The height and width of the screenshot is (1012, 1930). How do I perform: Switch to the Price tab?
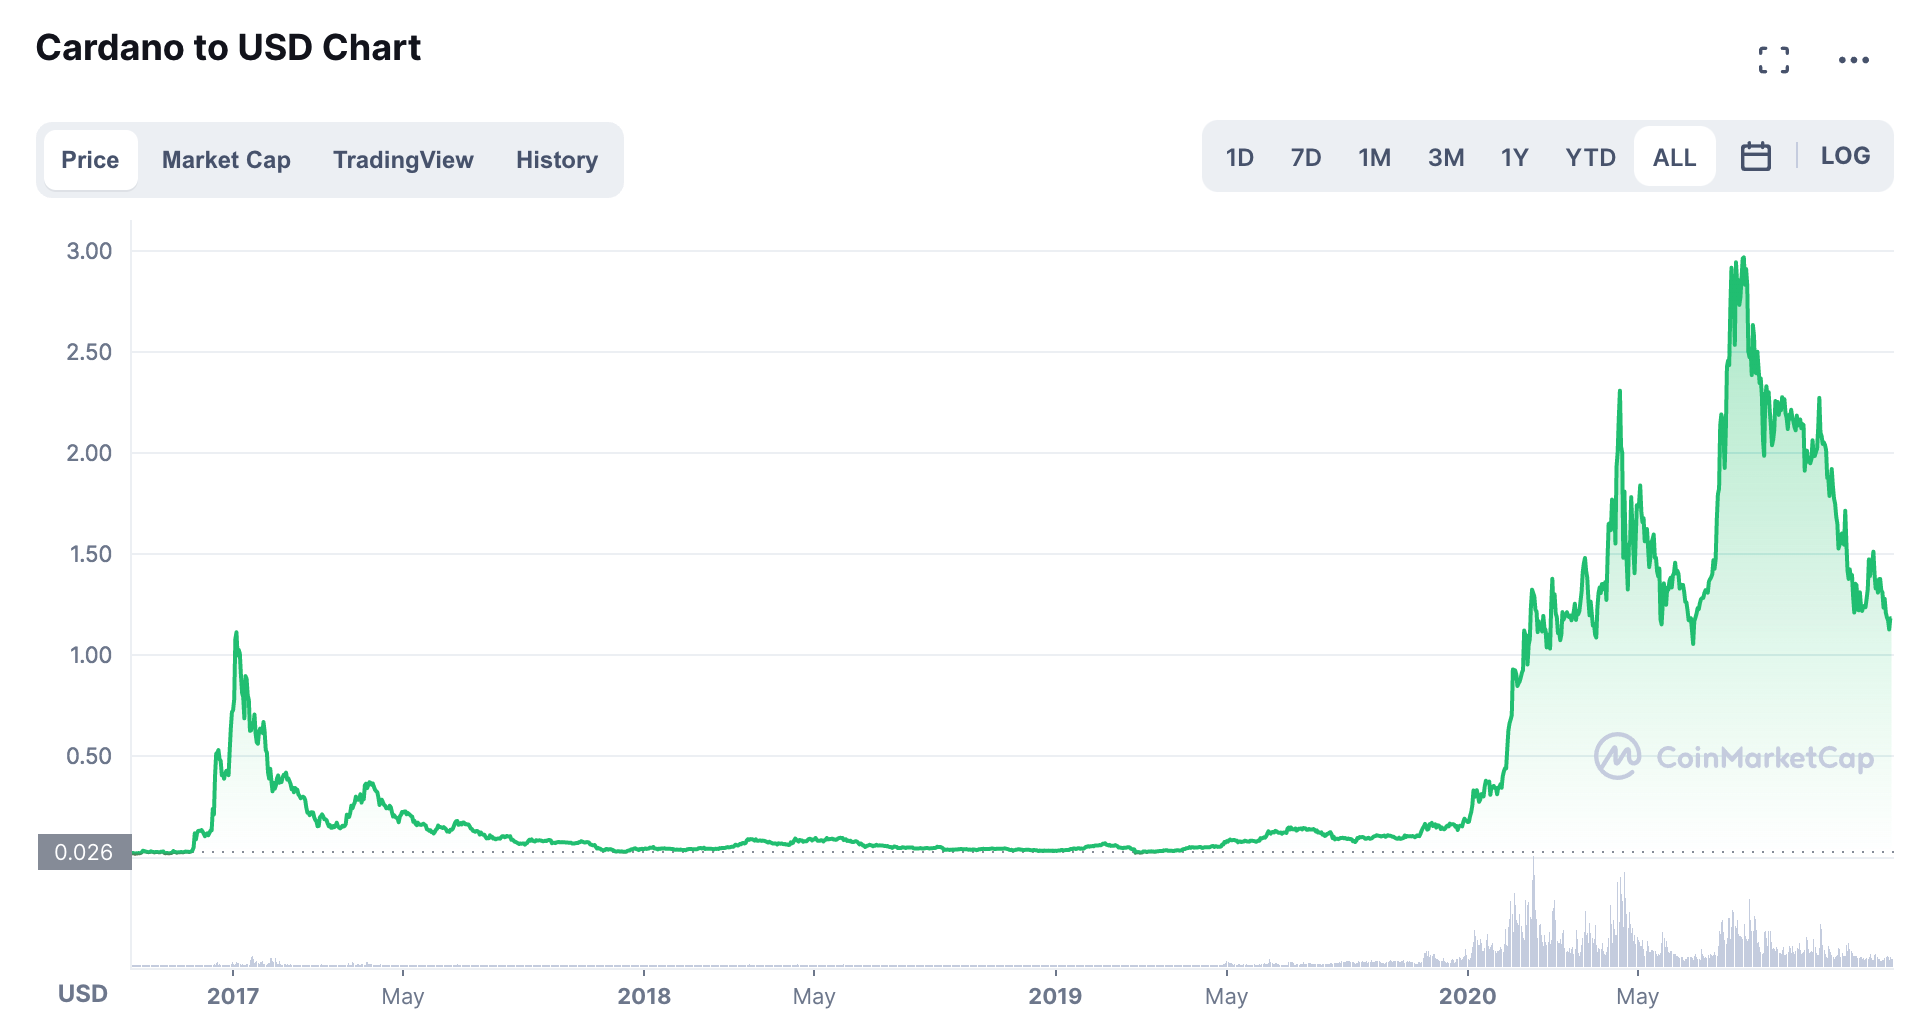(x=90, y=160)
